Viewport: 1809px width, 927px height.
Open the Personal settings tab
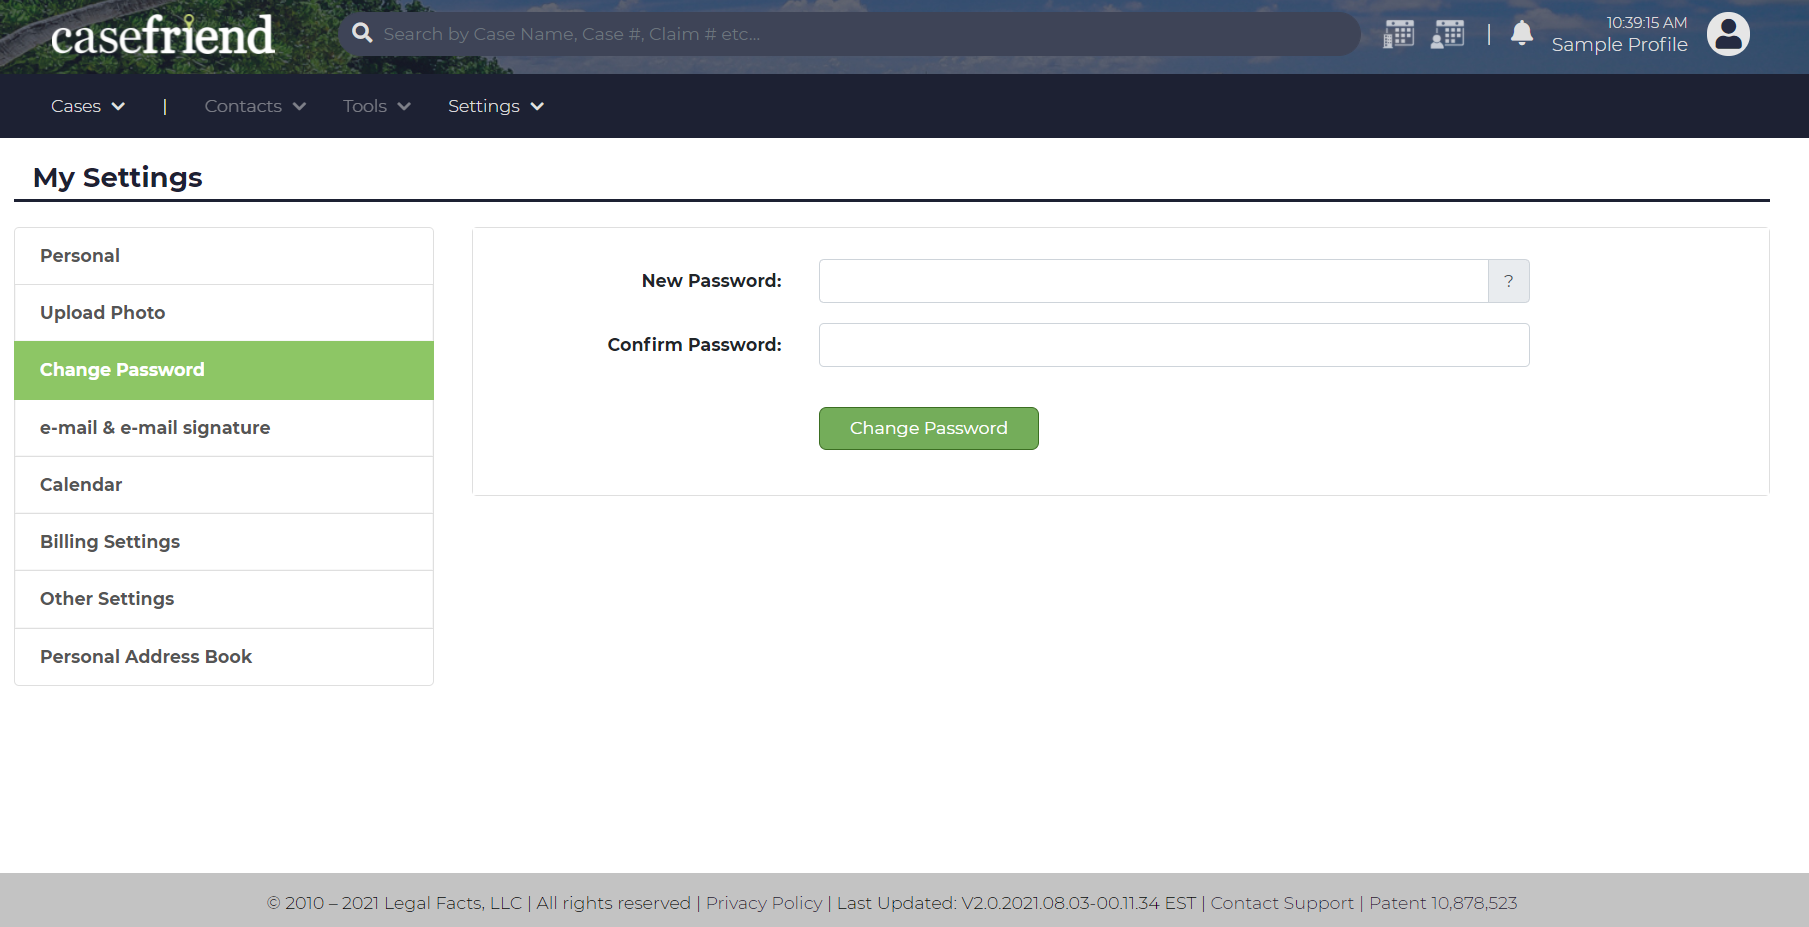tap(224, 256)
